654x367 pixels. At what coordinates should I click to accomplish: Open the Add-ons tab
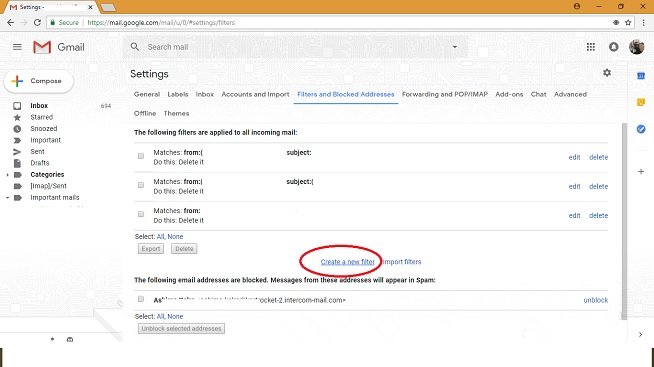(x=509, y=94)
